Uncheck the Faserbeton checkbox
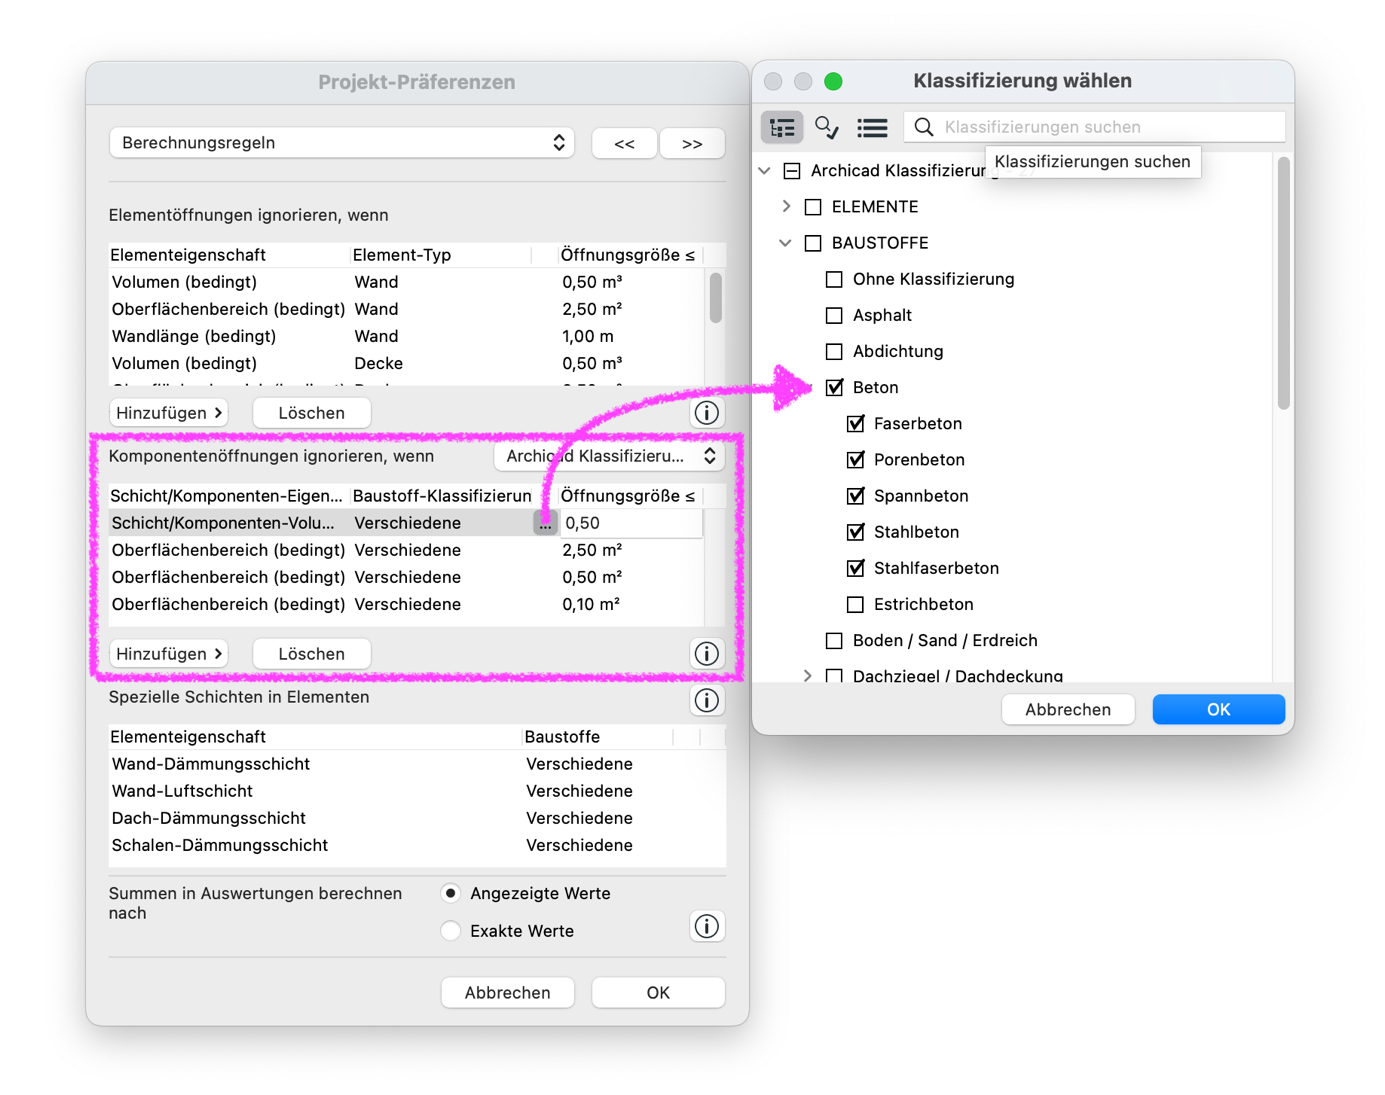 (855, 423)
